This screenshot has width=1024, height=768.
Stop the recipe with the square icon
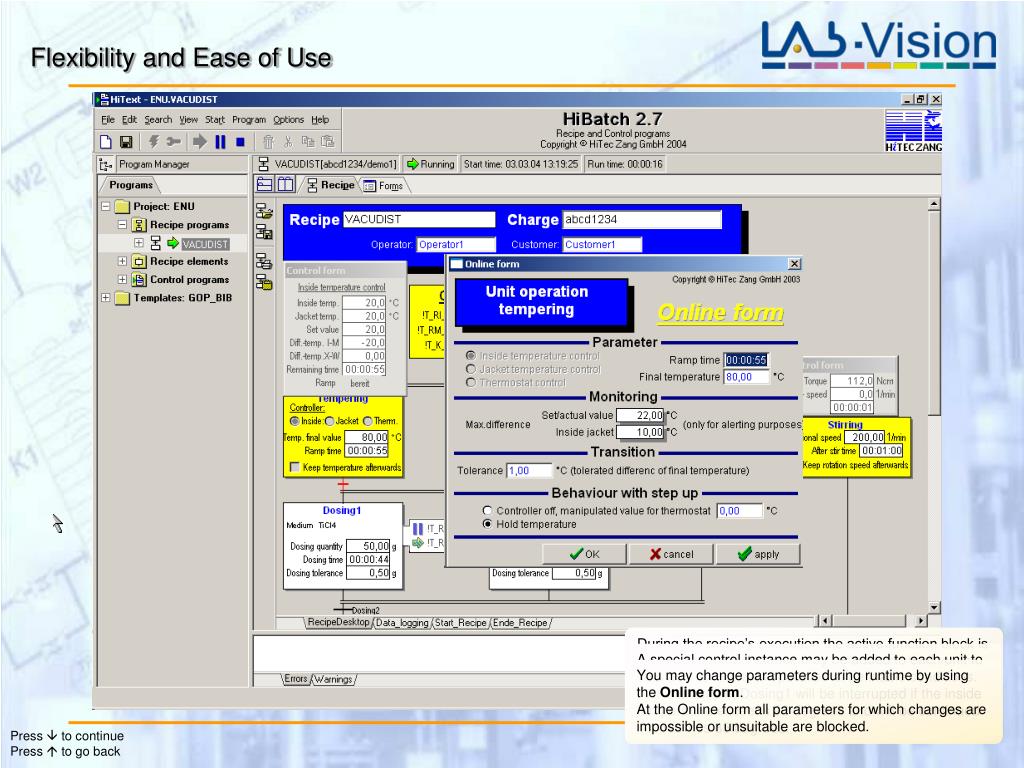tap(240, 142)
